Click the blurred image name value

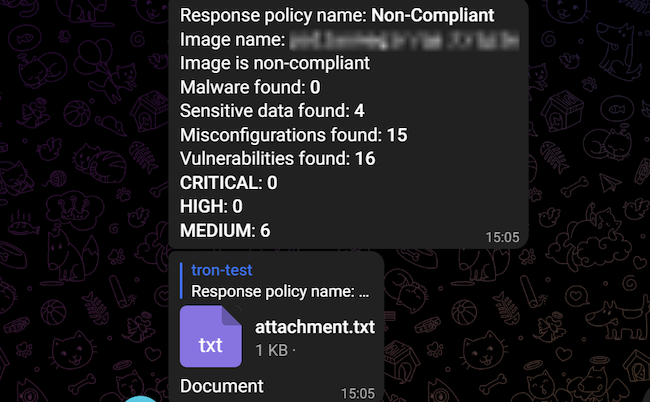pyautogui.click(x=404, y=41)
